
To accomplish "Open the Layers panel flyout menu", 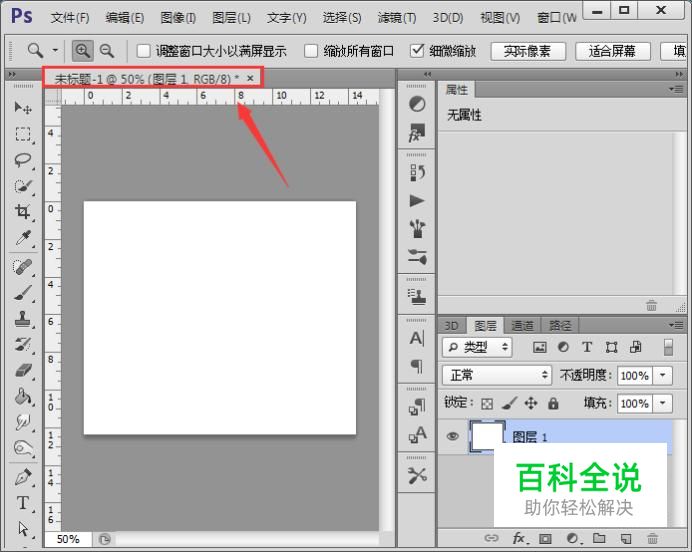I will click(676, 325).
